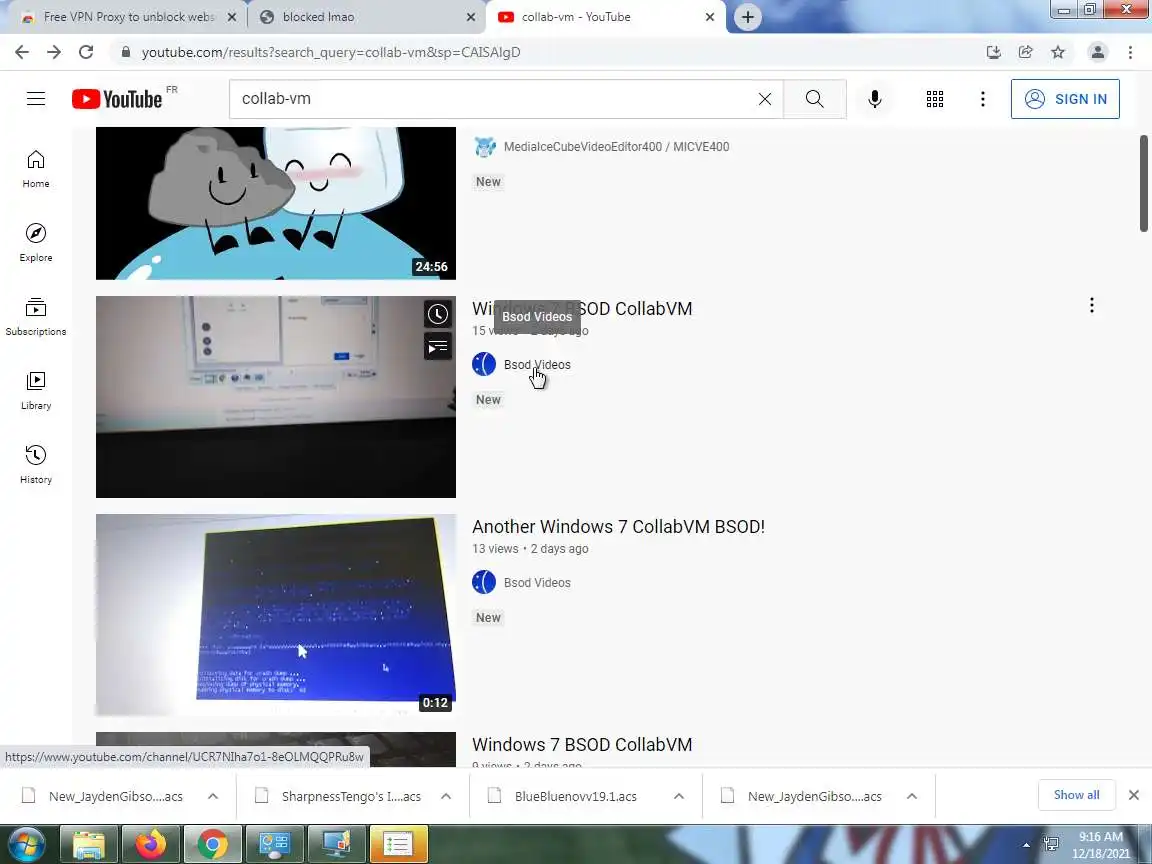Start voice search with microphone icon
The width and height of the screenshot is (1152, 864).
(x=874, y=98)
